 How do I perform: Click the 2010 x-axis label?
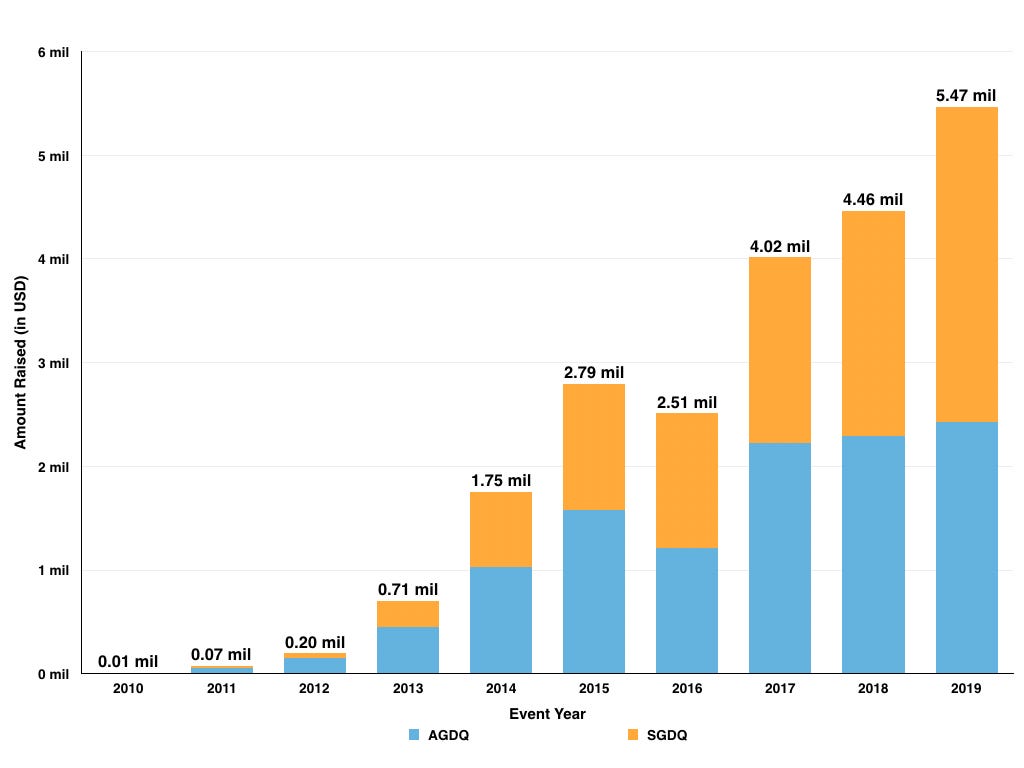128,688
